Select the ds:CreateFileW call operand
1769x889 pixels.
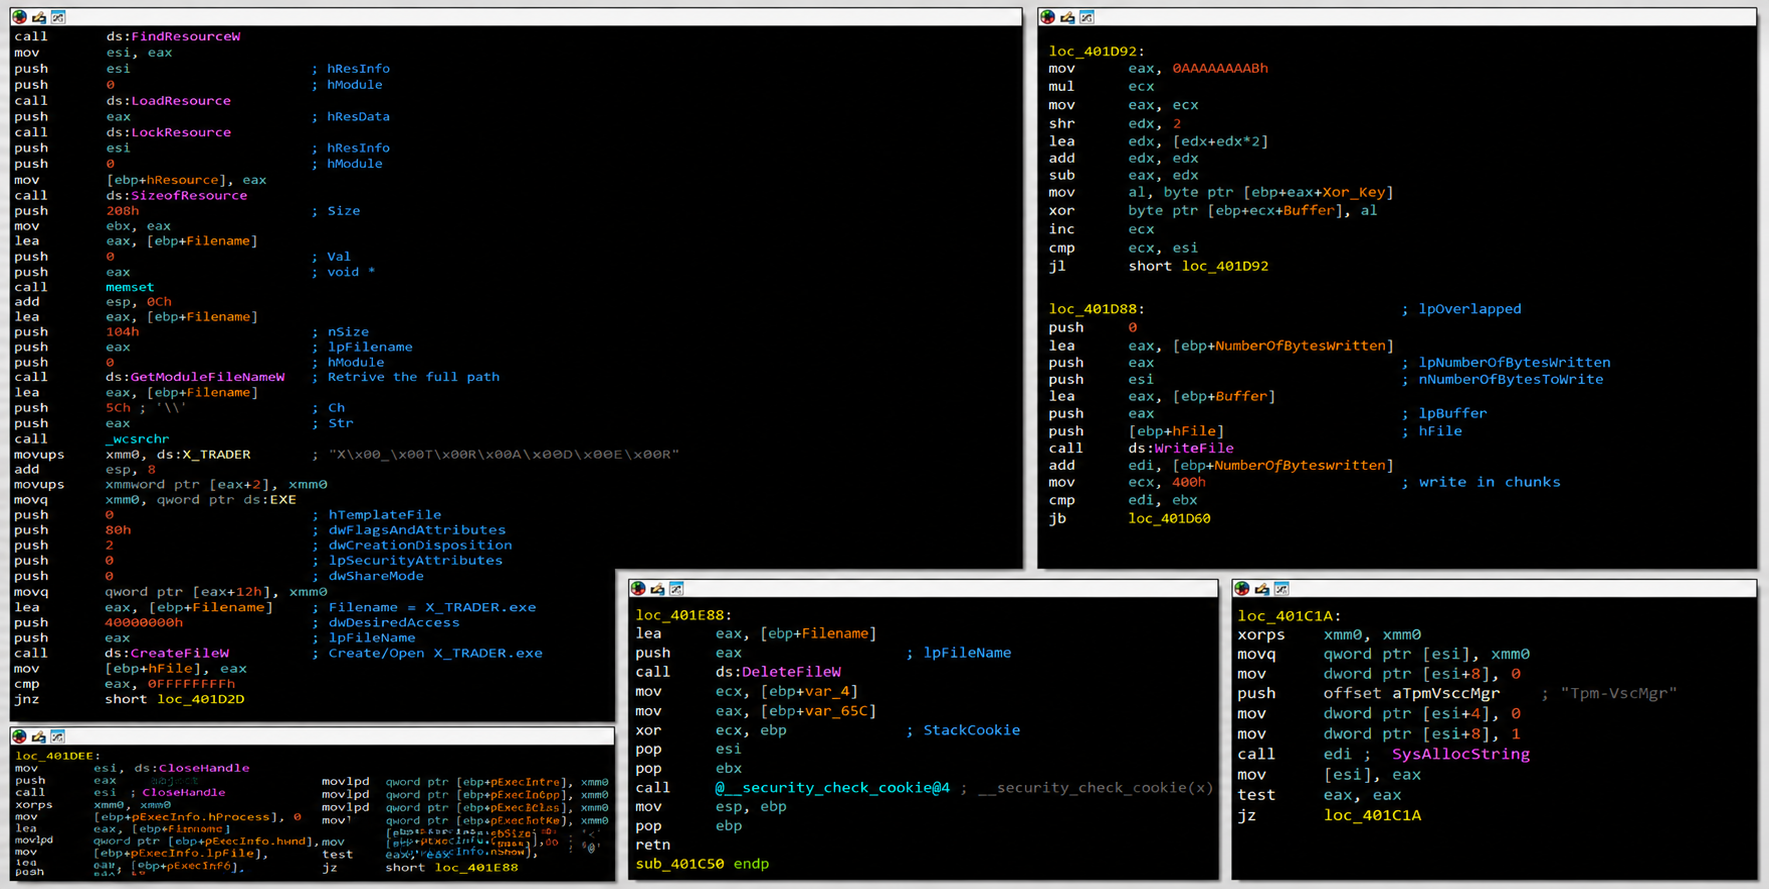point(167,653)
